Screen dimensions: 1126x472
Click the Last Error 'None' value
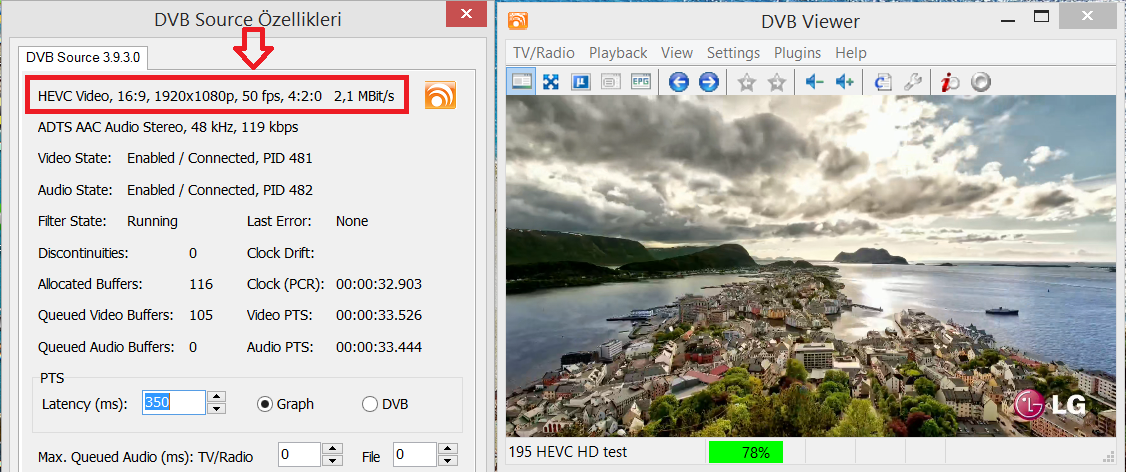coord(352,221)
